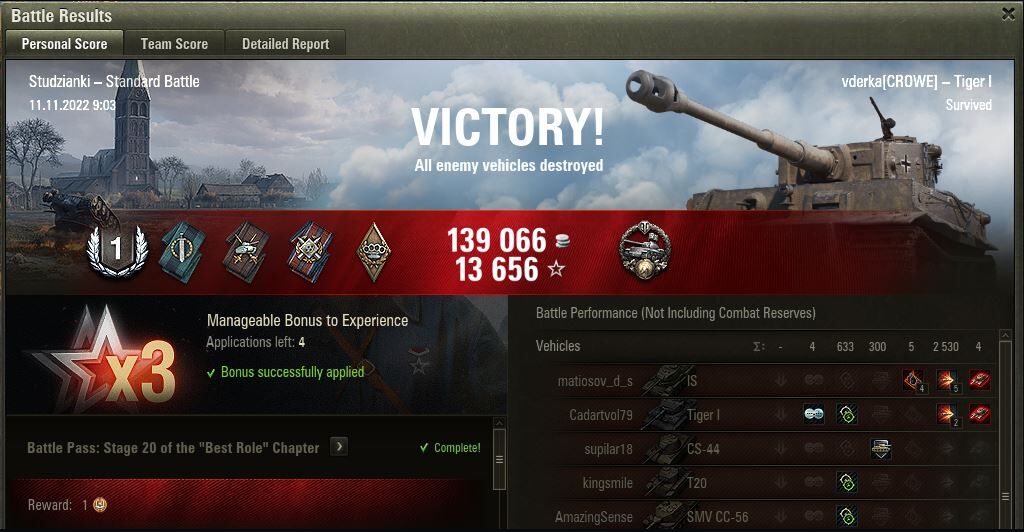Click the spotted icon in the Cadartvol79 row
The height and width of the screenshot is (532, 1024).
[814, 415]
